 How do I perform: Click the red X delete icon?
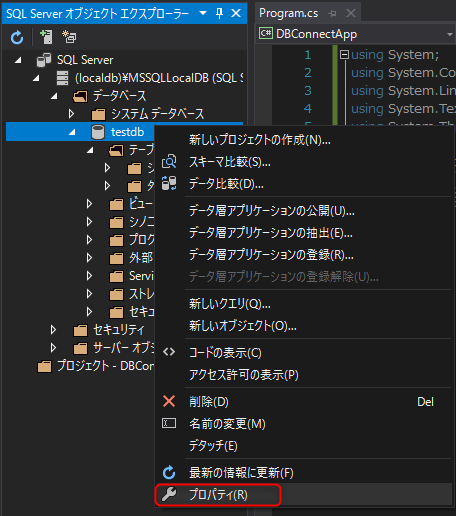(x=169, y=401)
